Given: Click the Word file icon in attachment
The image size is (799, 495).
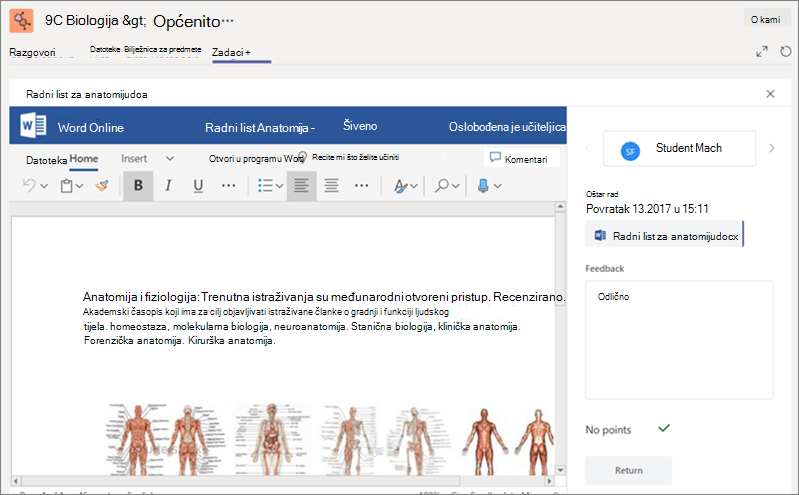Looking at the screenshot, I should click(x=600, y=236).
